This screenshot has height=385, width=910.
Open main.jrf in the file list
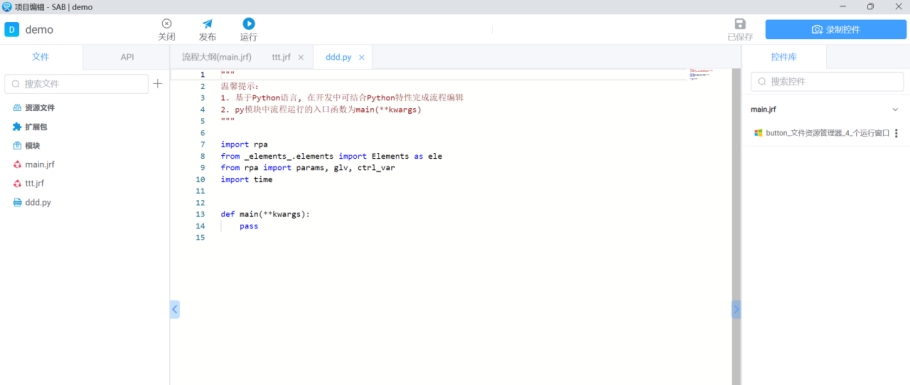[39, 164]
